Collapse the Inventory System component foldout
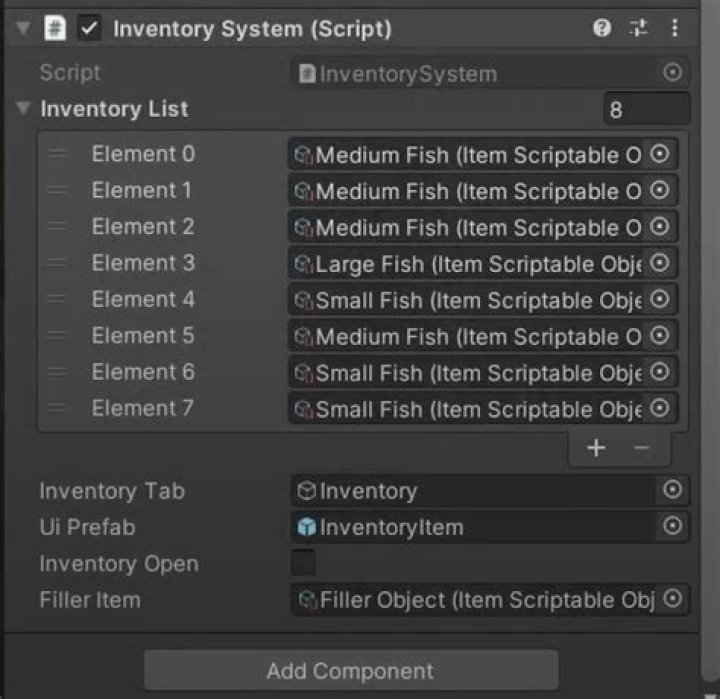 [23, 29]
